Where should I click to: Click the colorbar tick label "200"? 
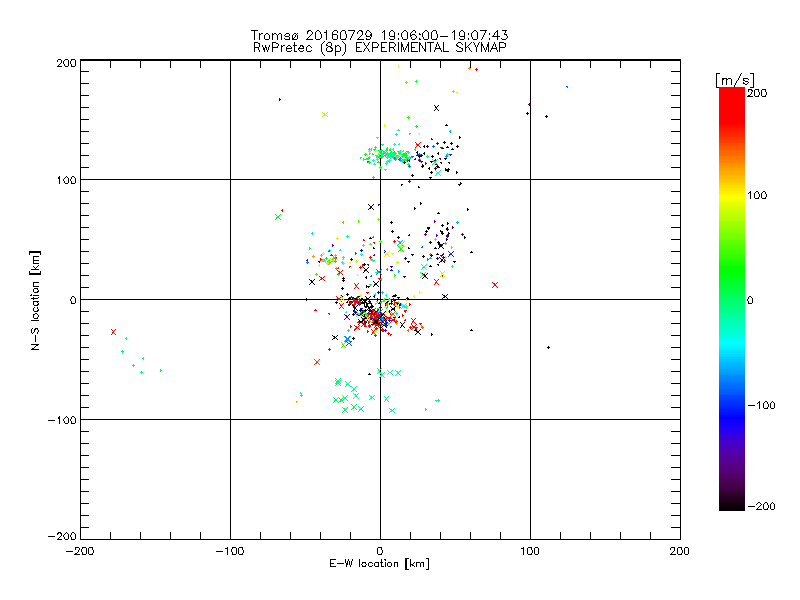click(x=757, y=93)
